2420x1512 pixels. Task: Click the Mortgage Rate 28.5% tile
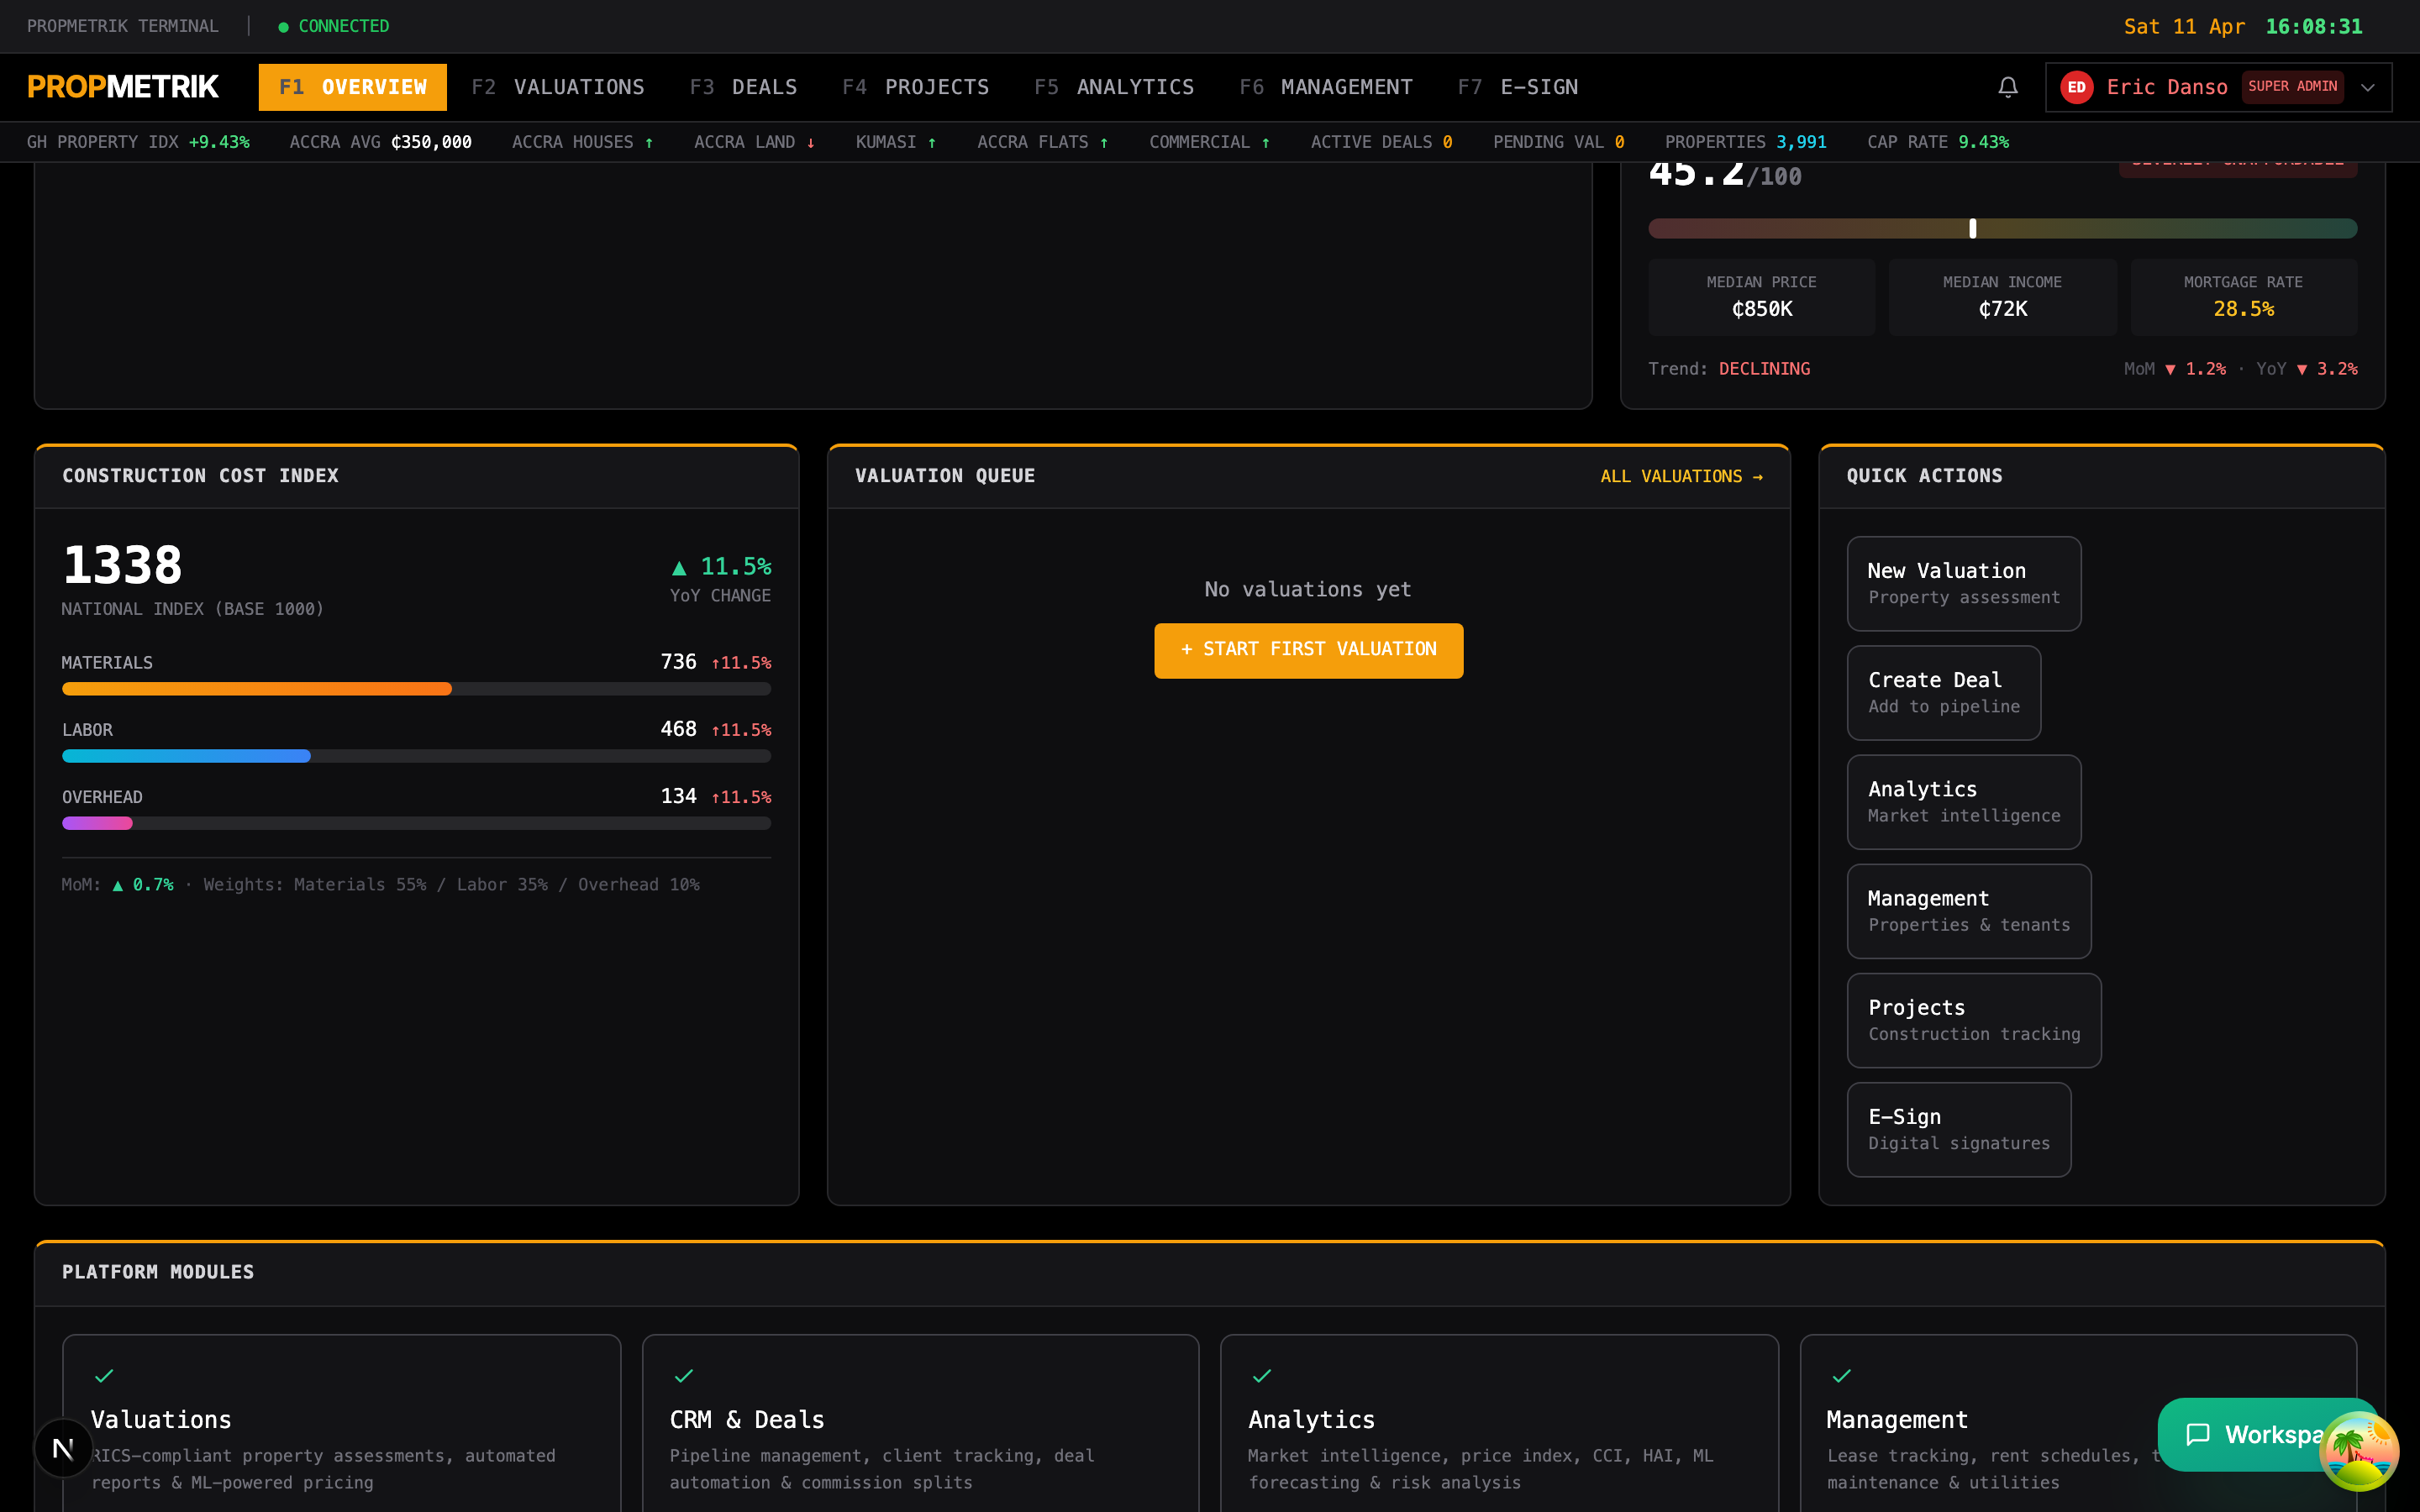(x=2243, y=297)
